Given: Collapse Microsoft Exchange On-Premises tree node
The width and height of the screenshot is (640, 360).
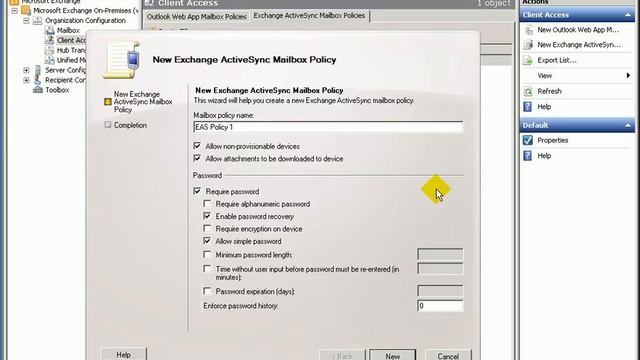Looking at the screenshot, I should (15, 11).
